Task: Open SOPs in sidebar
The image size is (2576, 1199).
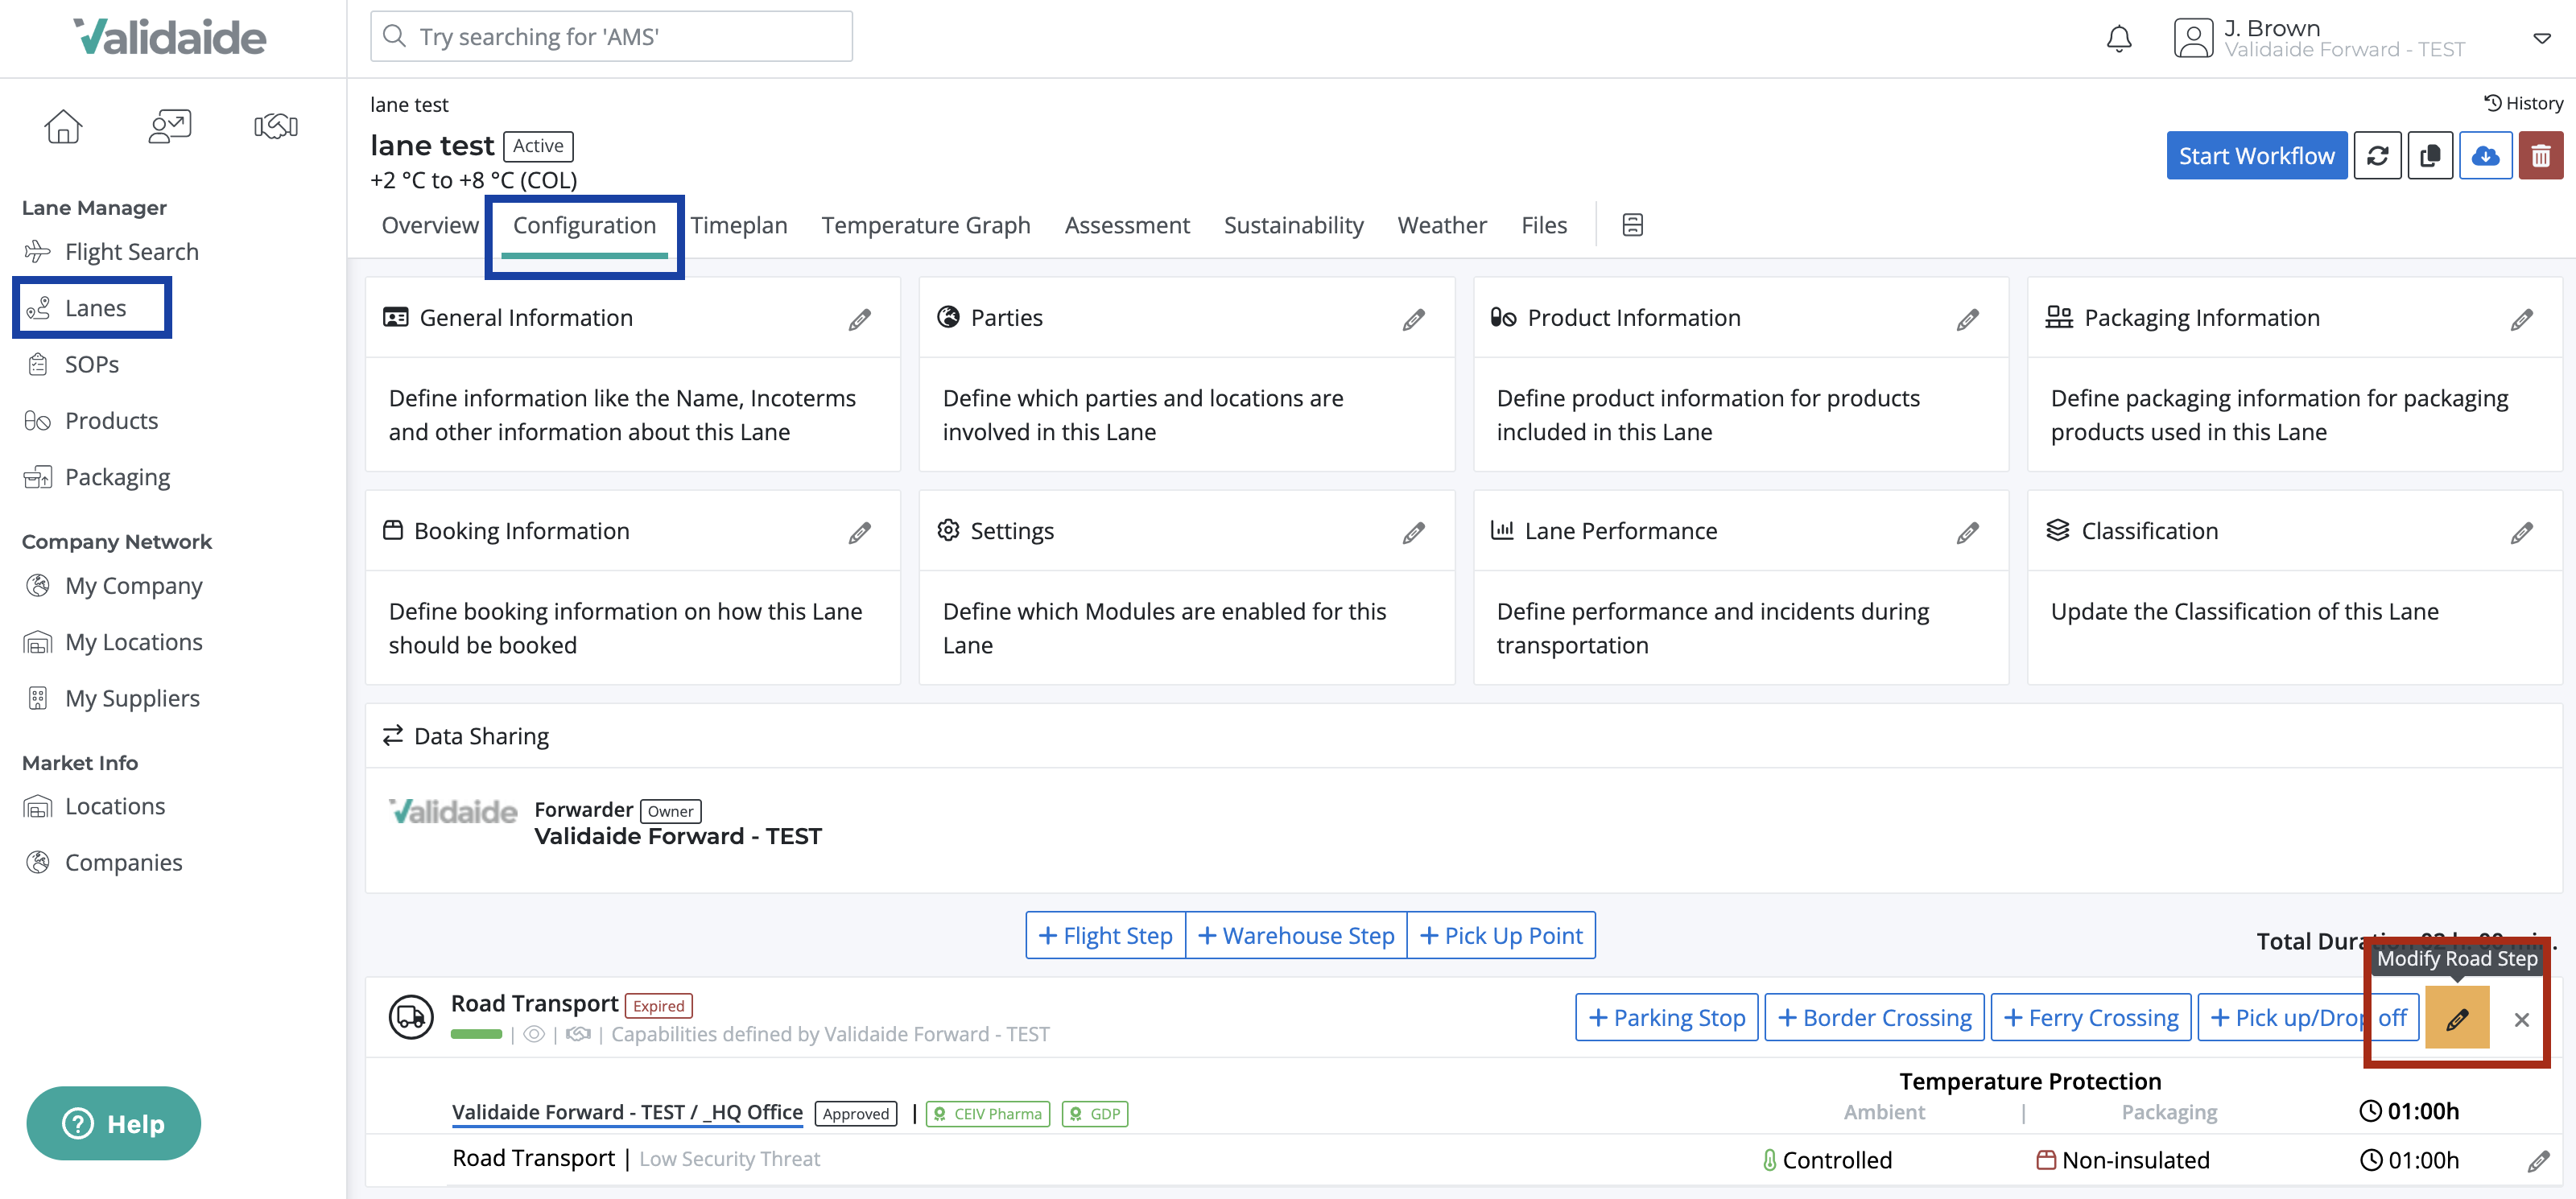Action: tap(71, 364)
